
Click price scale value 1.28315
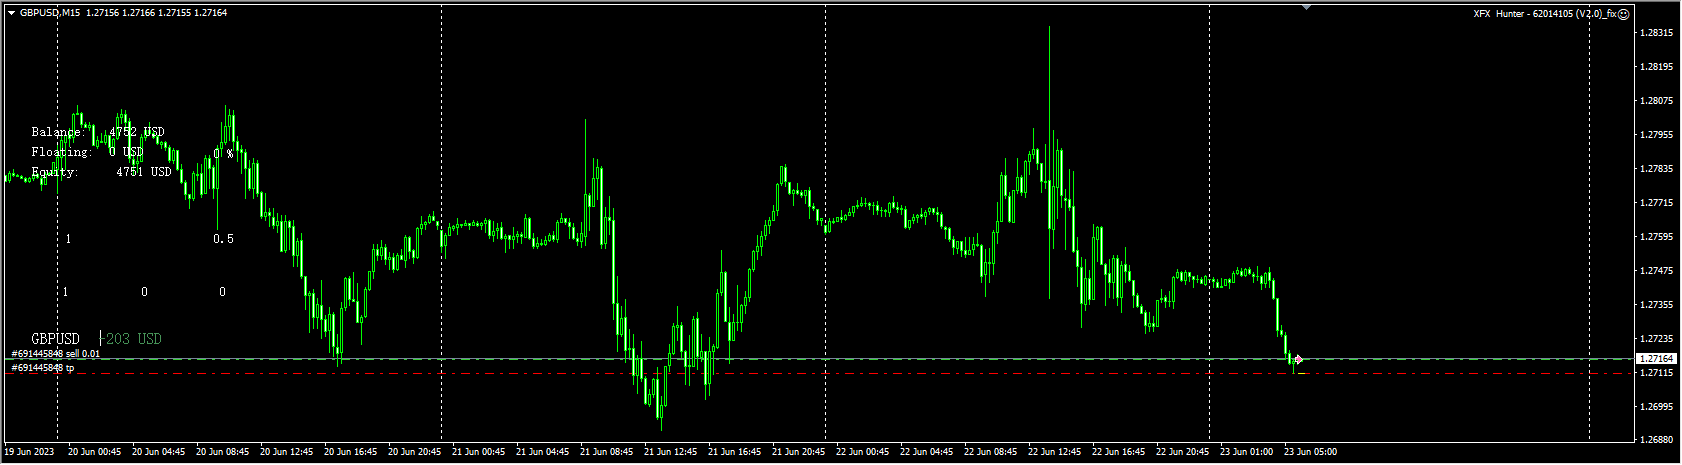(x=1657, y=33)
